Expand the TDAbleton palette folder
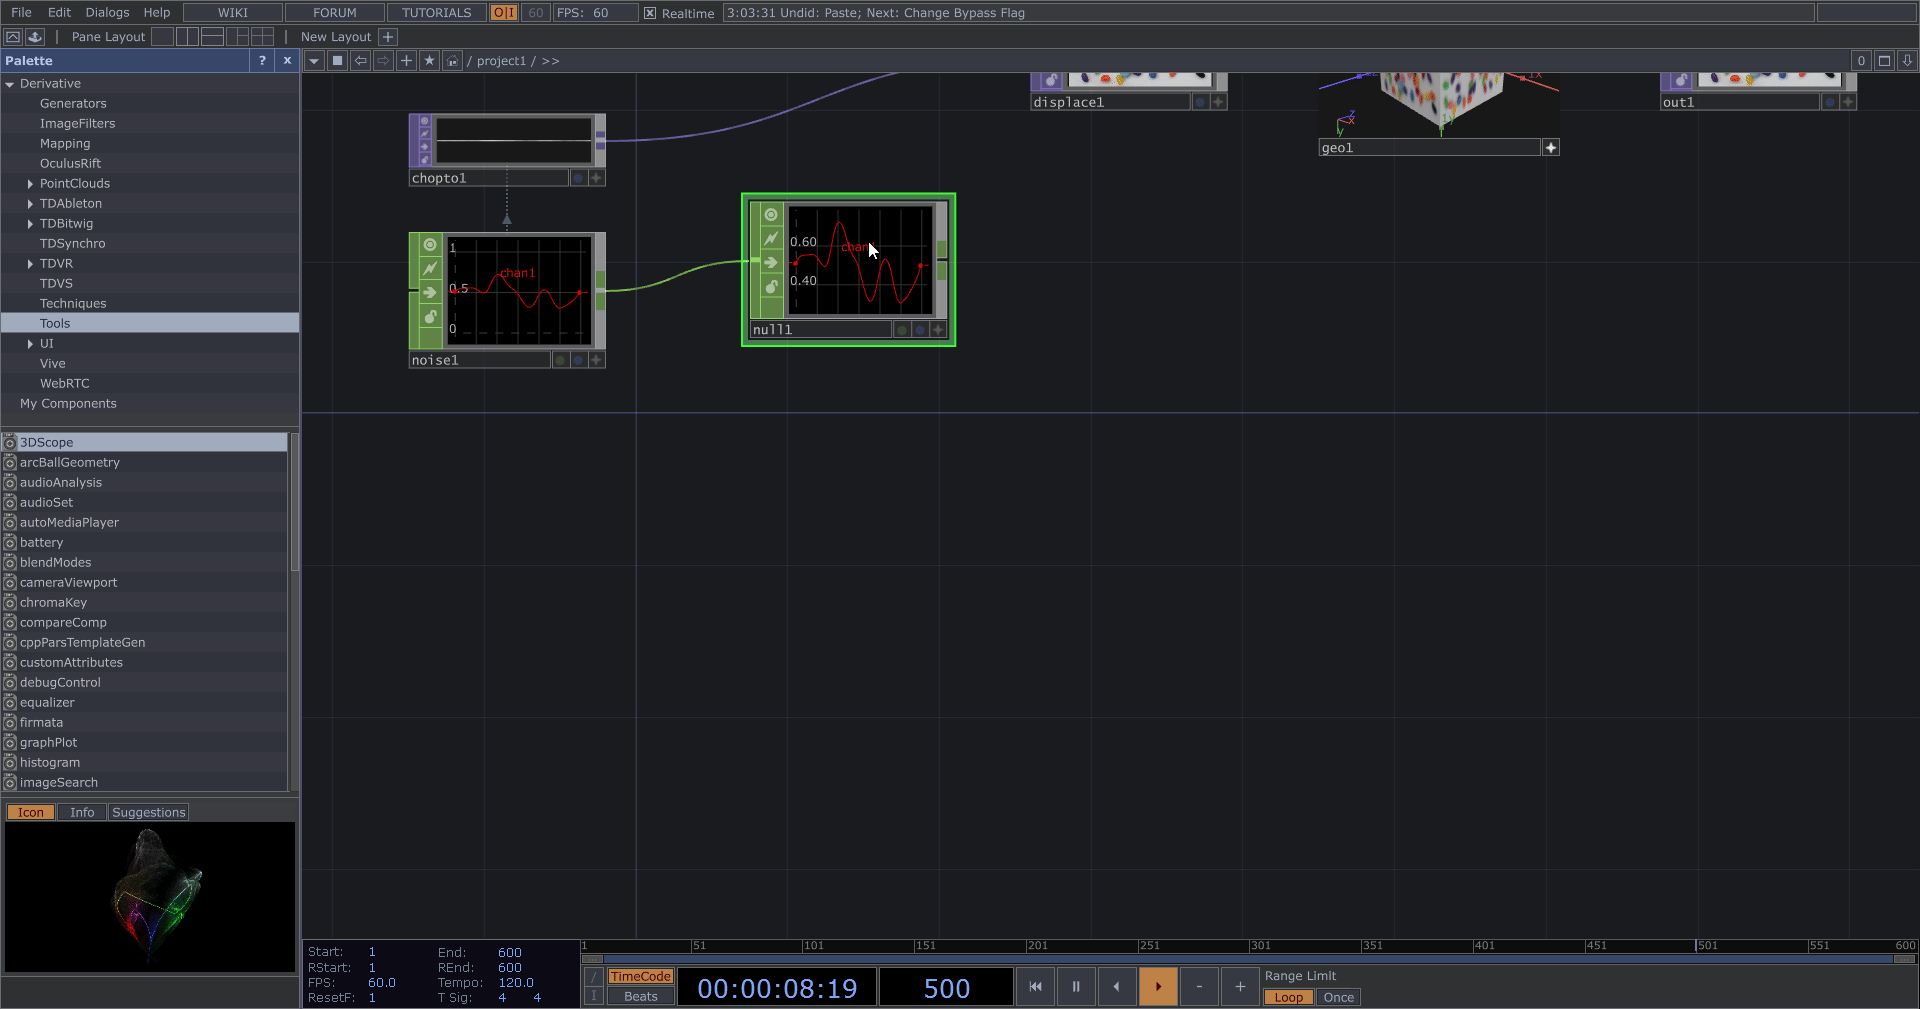The image size is (1920, 1009). click(x=30, y=204)
